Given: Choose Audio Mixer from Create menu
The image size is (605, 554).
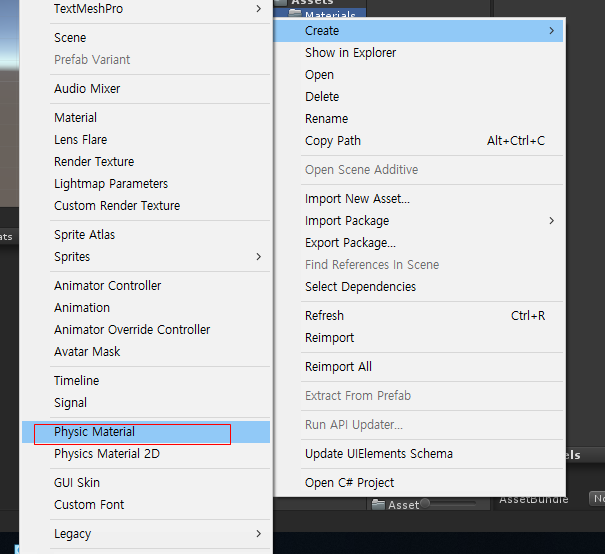Looking at the screenshot, I should 146,89.
